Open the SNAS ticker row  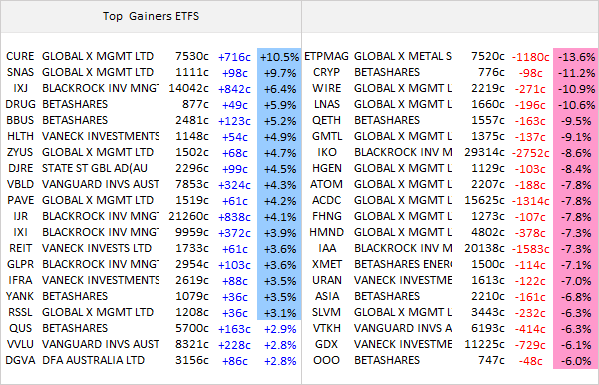coord(151,73)
